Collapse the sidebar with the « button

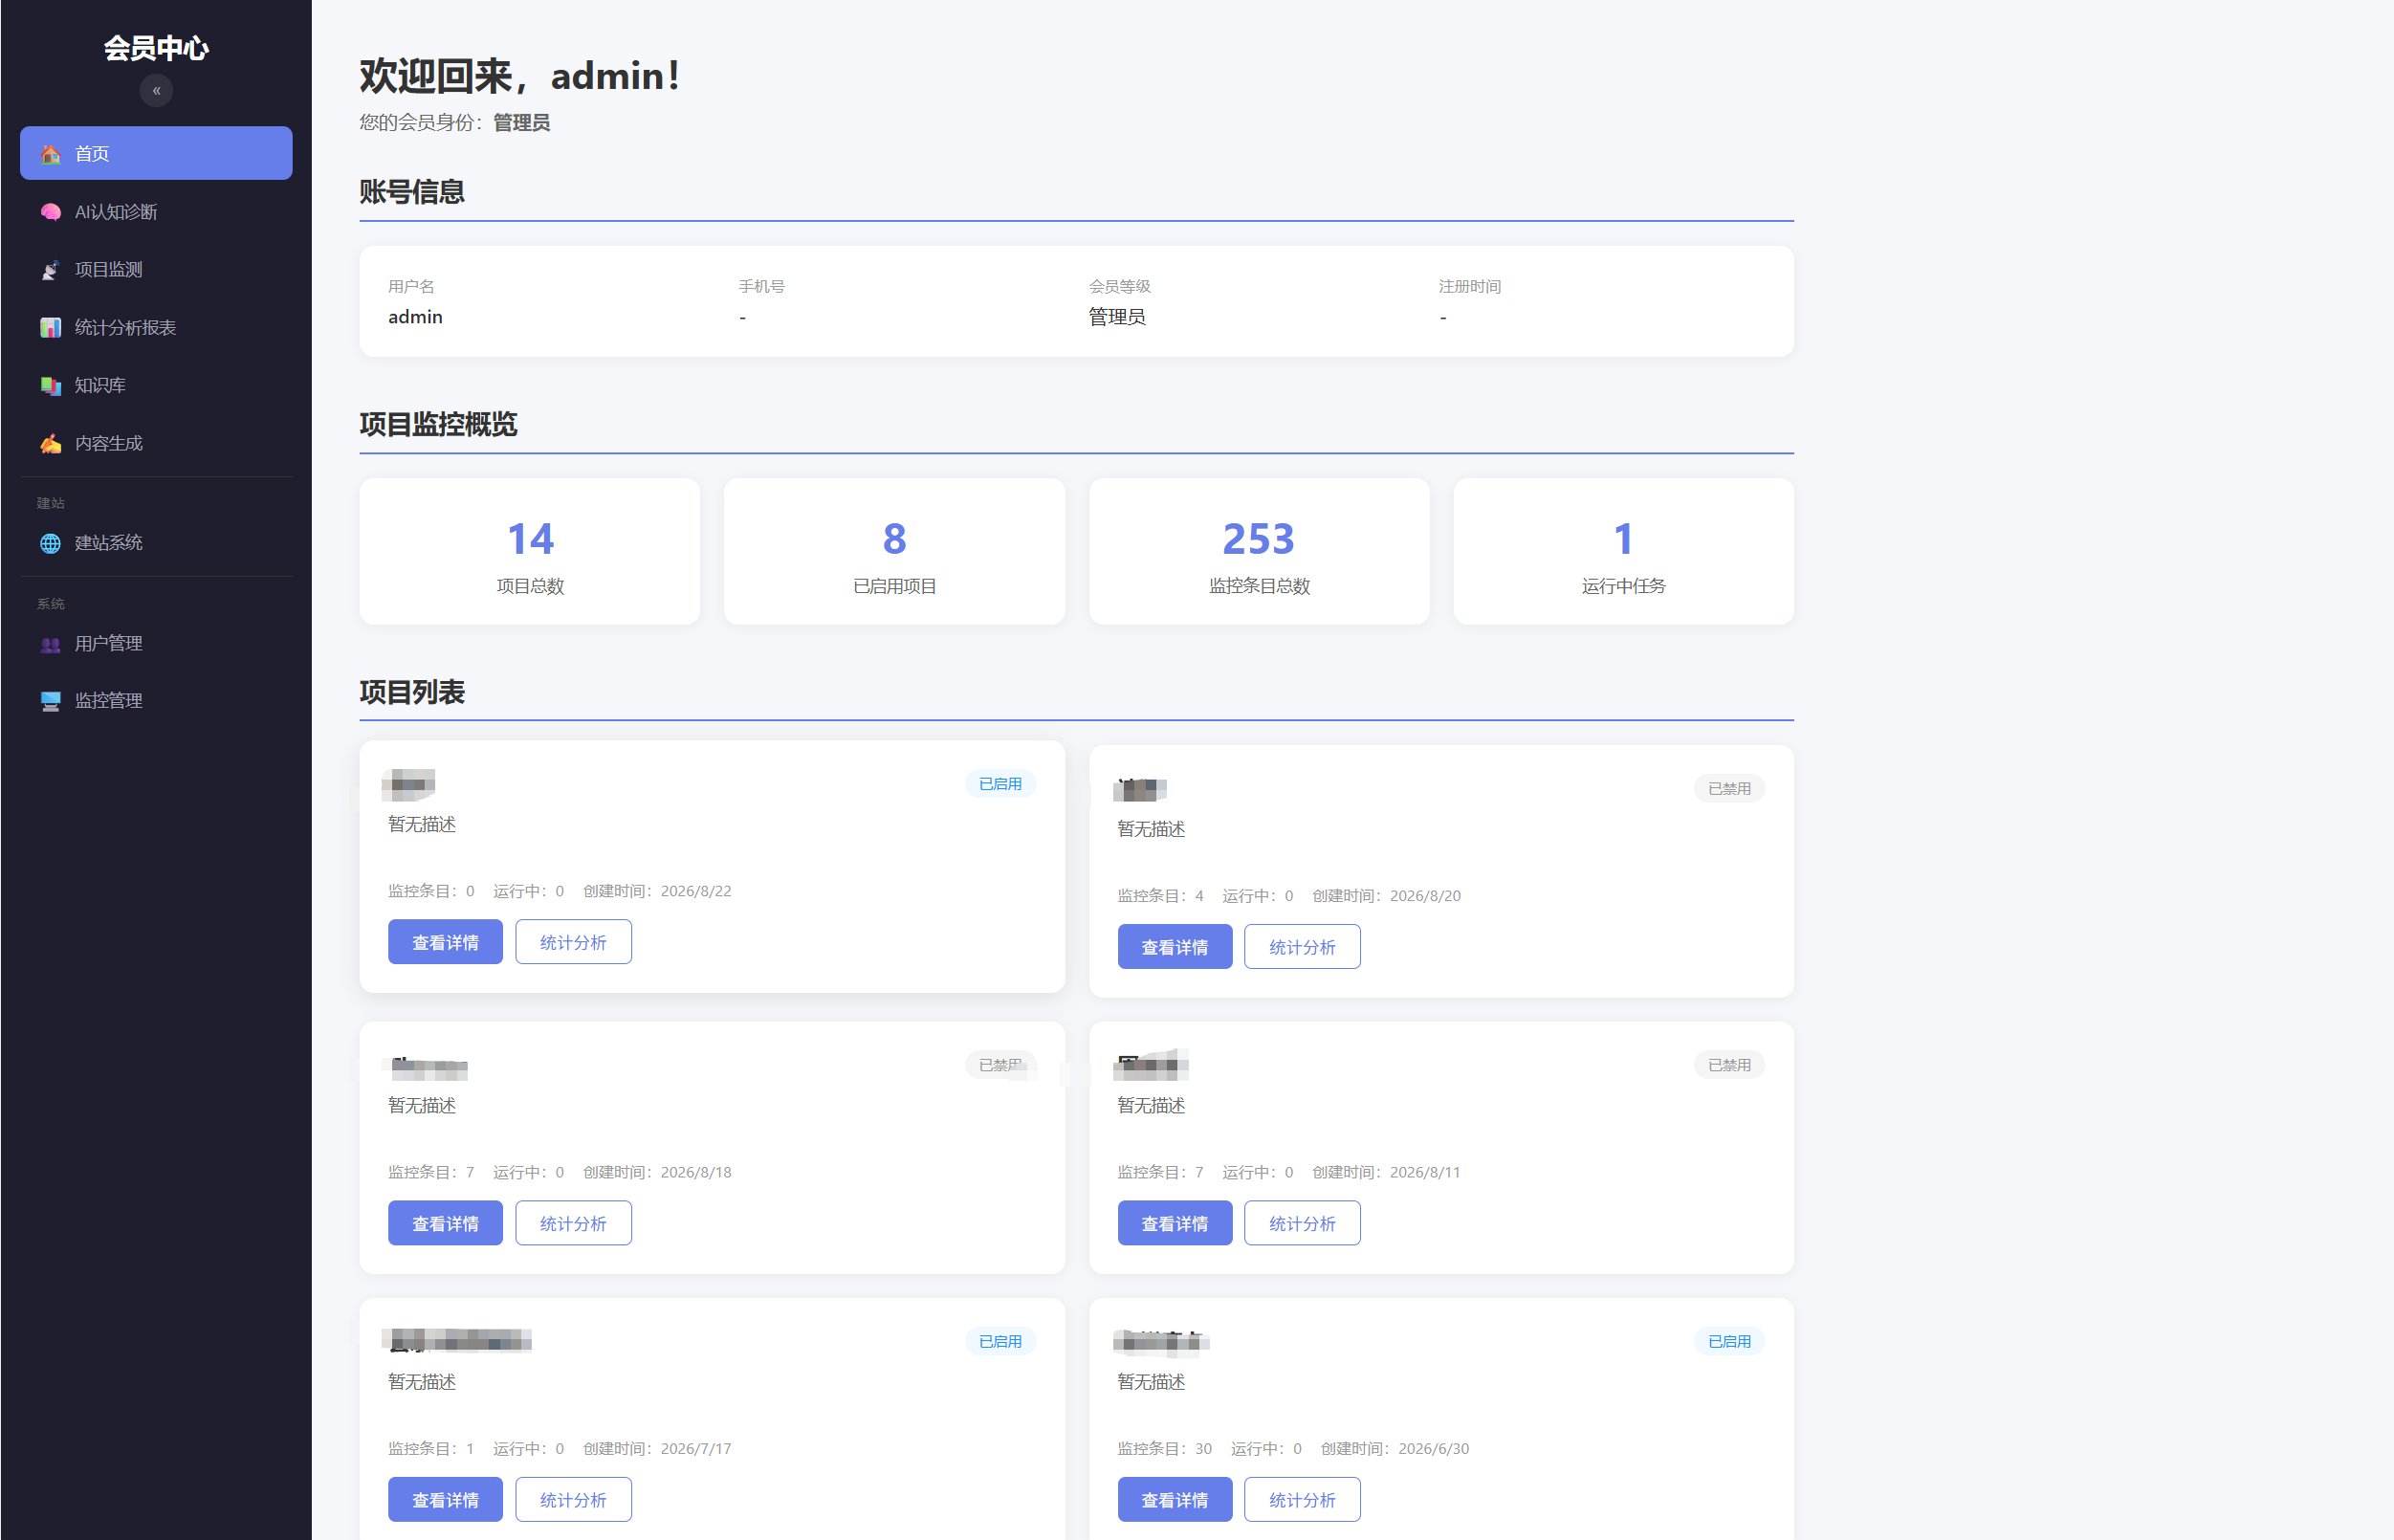click(156, 91)
